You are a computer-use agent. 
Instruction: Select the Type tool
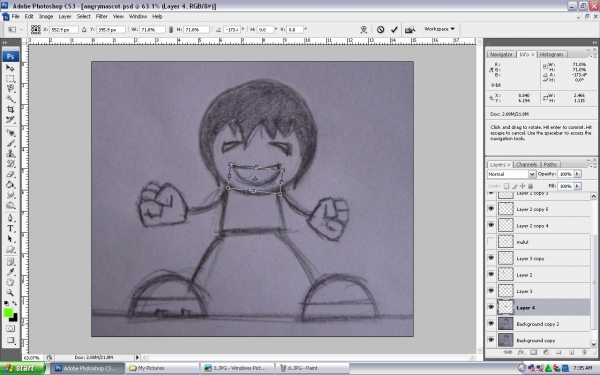tap(10, 229)
